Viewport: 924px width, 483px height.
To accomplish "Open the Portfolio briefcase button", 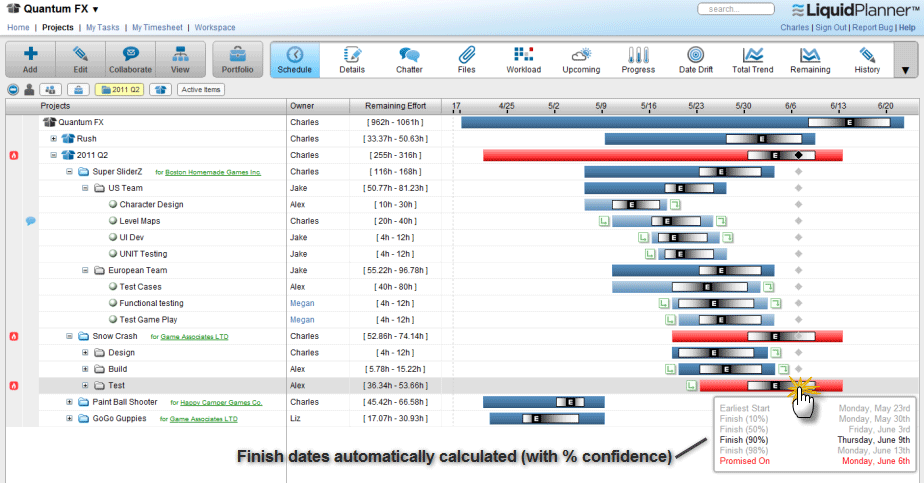I will tap(237, 59).
